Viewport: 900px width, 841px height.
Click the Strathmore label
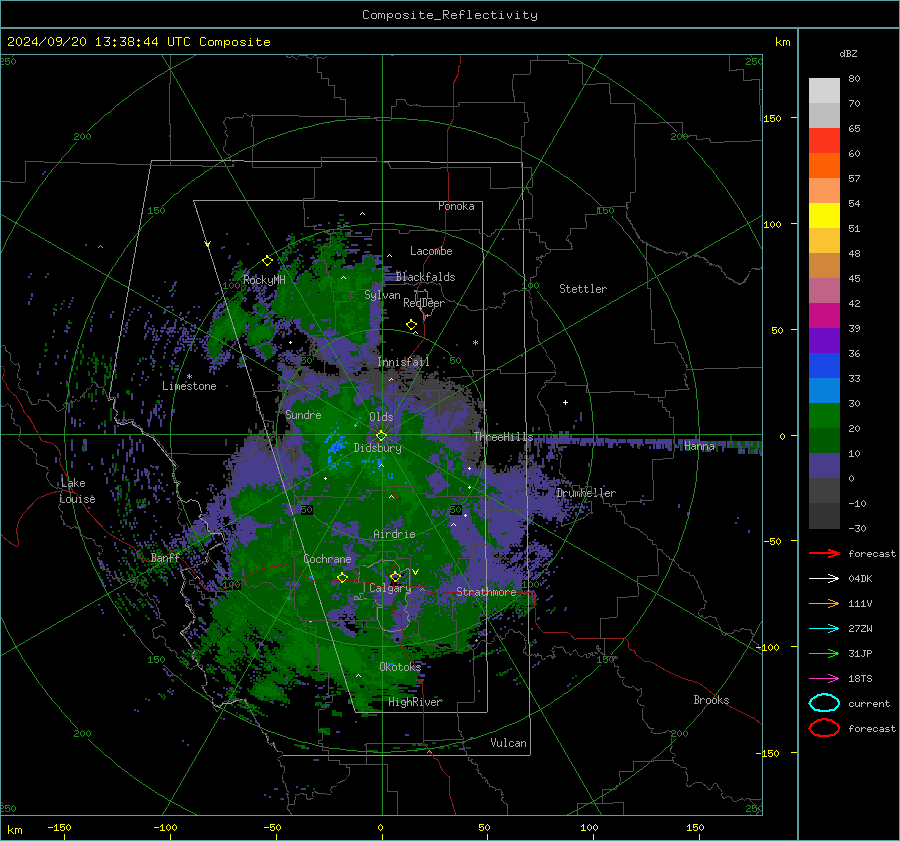click(x=486, y=592)
